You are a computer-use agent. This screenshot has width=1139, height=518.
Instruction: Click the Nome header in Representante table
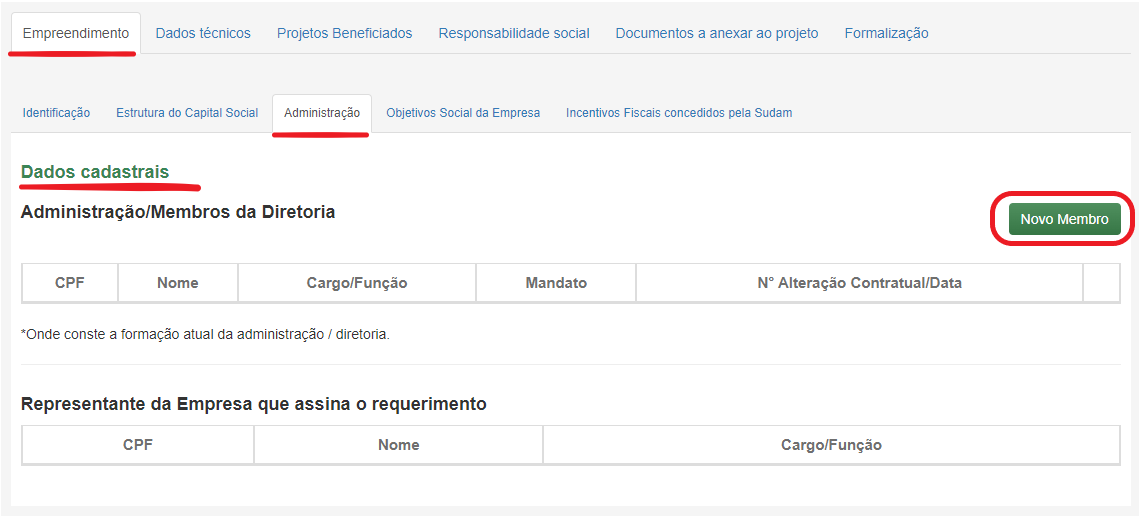pyautogui.click(x=398, y=445)
